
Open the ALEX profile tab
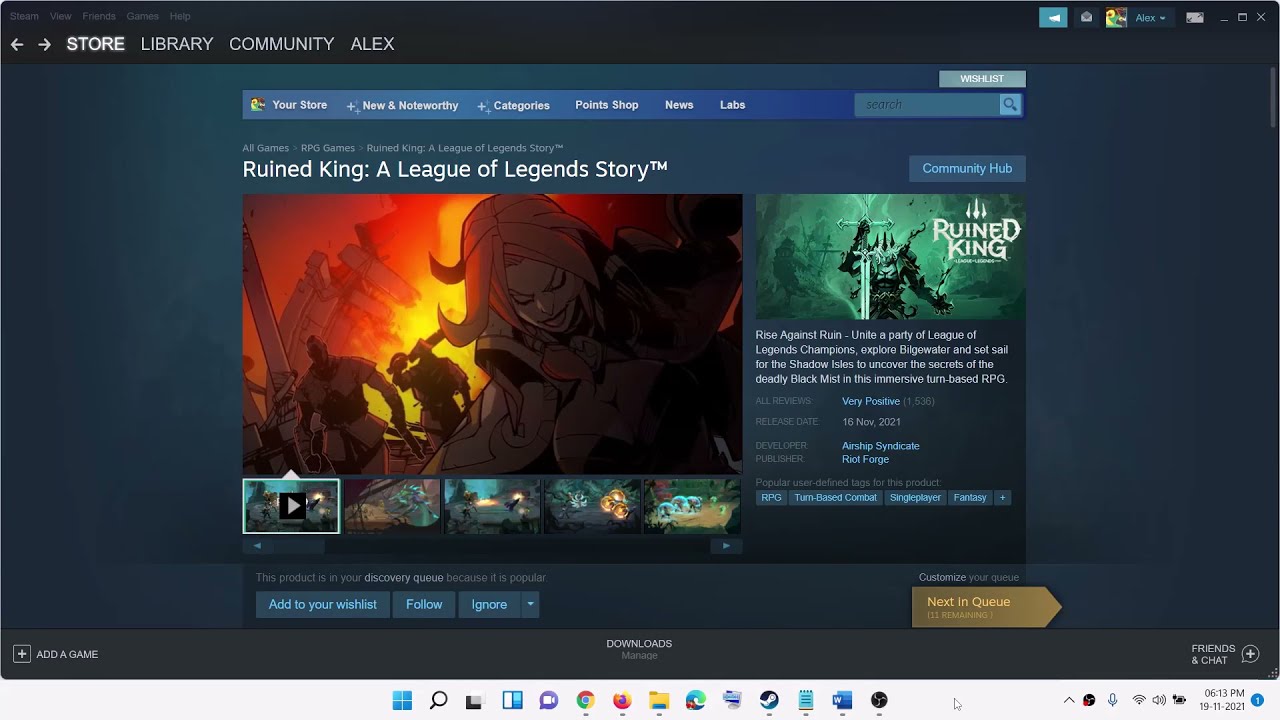372,44
